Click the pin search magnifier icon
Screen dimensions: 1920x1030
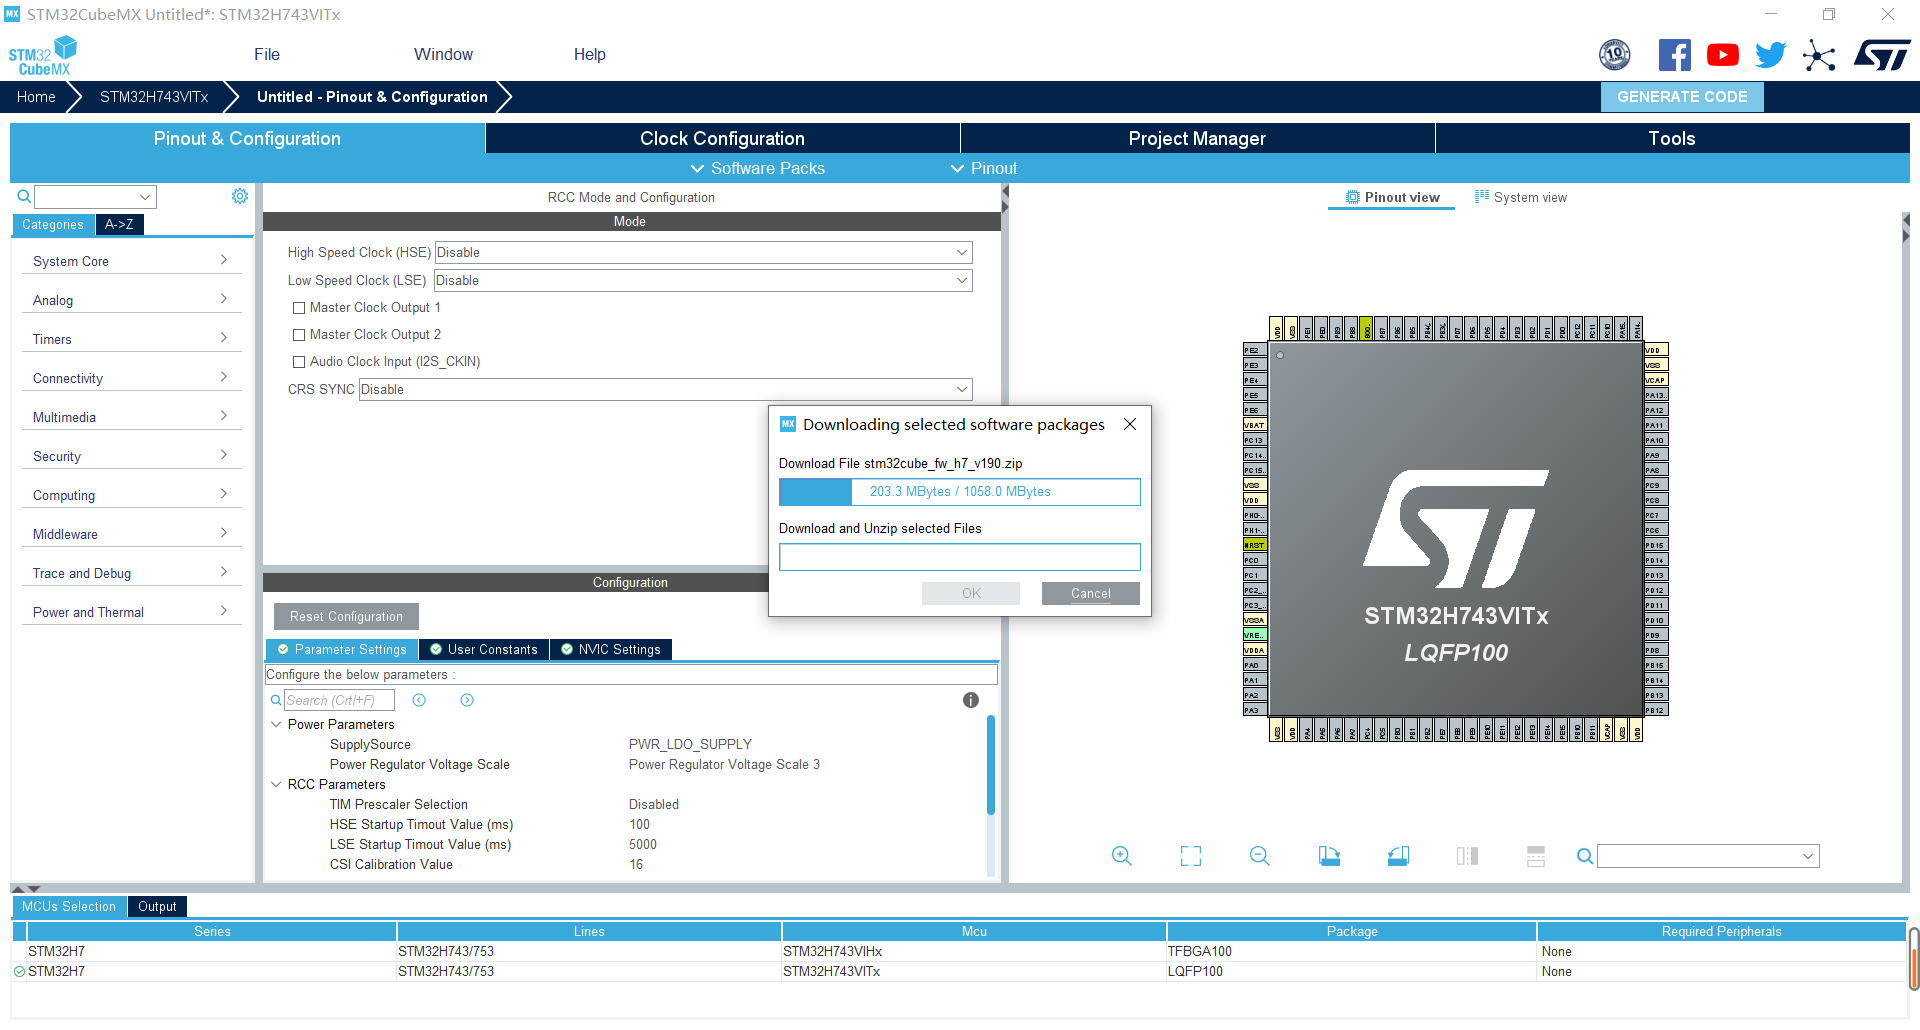click(1585, 856)
